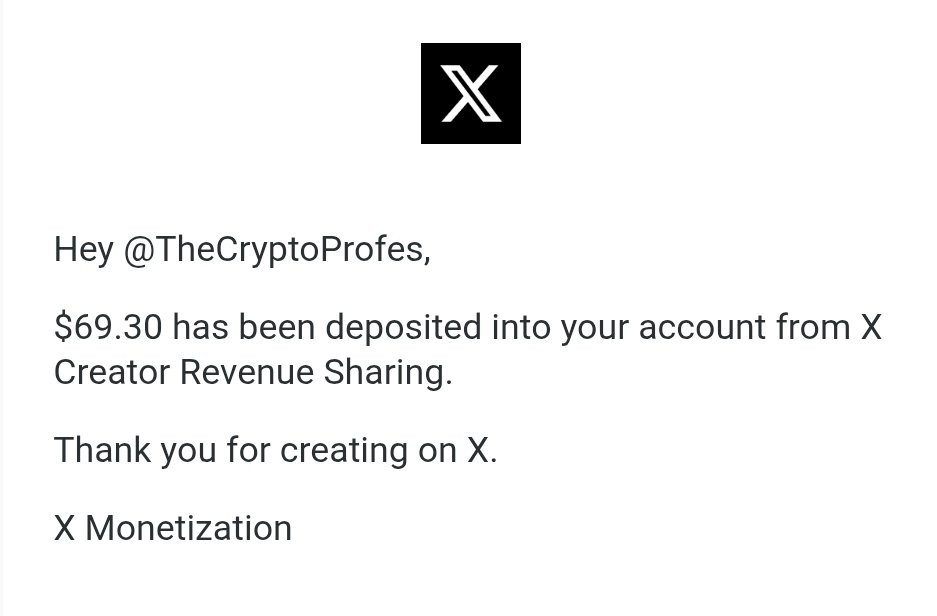The image size is (937, 616).
Task: Click the word Creator
Action: click(x=112, y=372)
